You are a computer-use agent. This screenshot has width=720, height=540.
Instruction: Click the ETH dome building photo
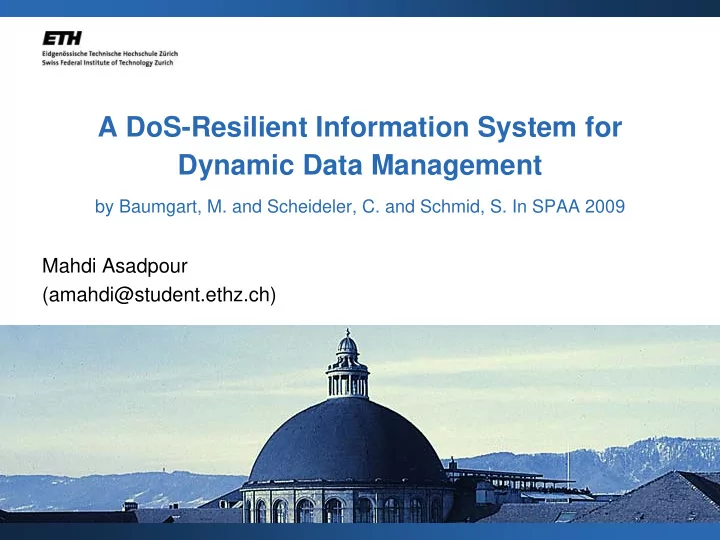point(360,424)
